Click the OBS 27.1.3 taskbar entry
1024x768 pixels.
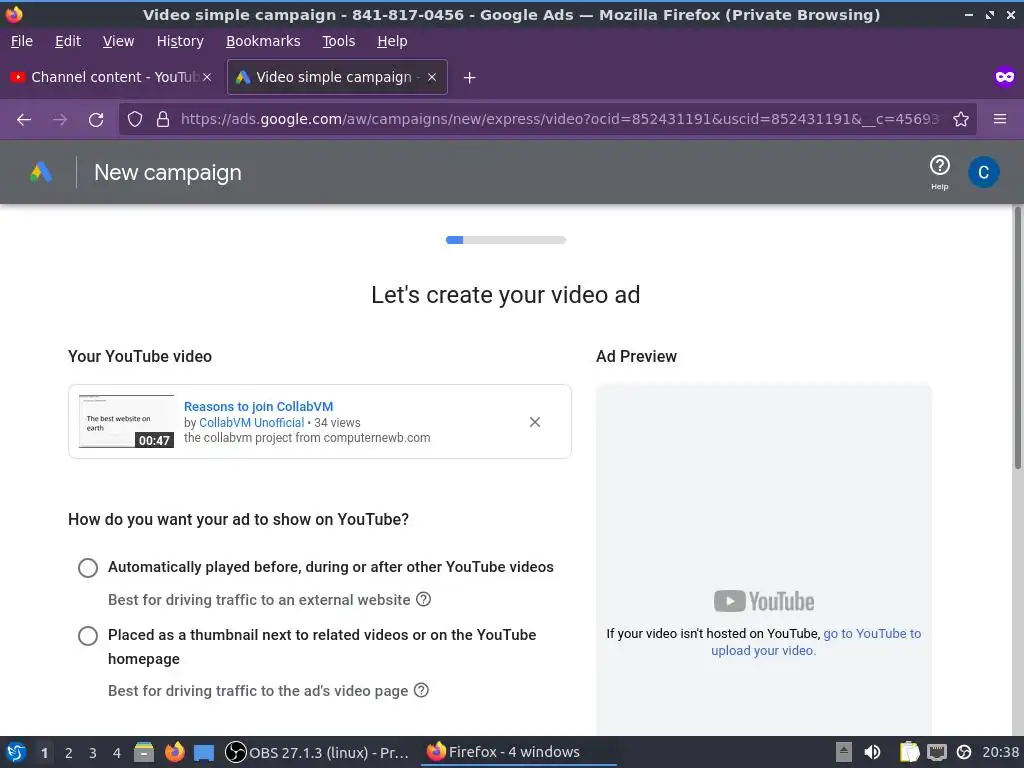coord(317,752)
